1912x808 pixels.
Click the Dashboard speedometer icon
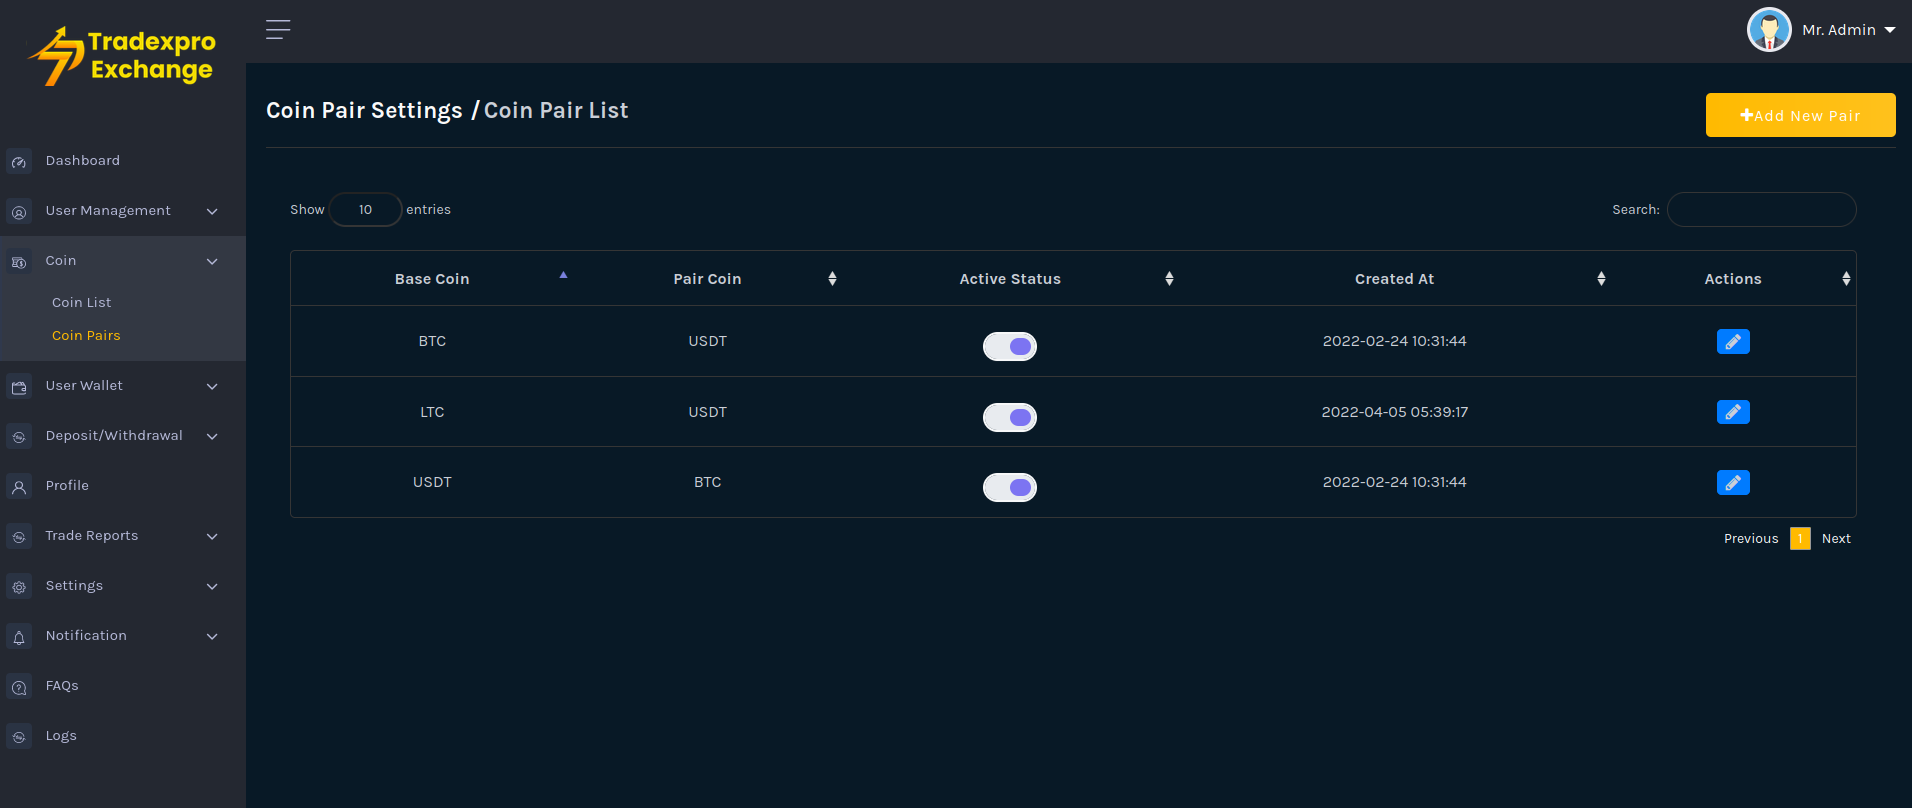pos(19,162)
